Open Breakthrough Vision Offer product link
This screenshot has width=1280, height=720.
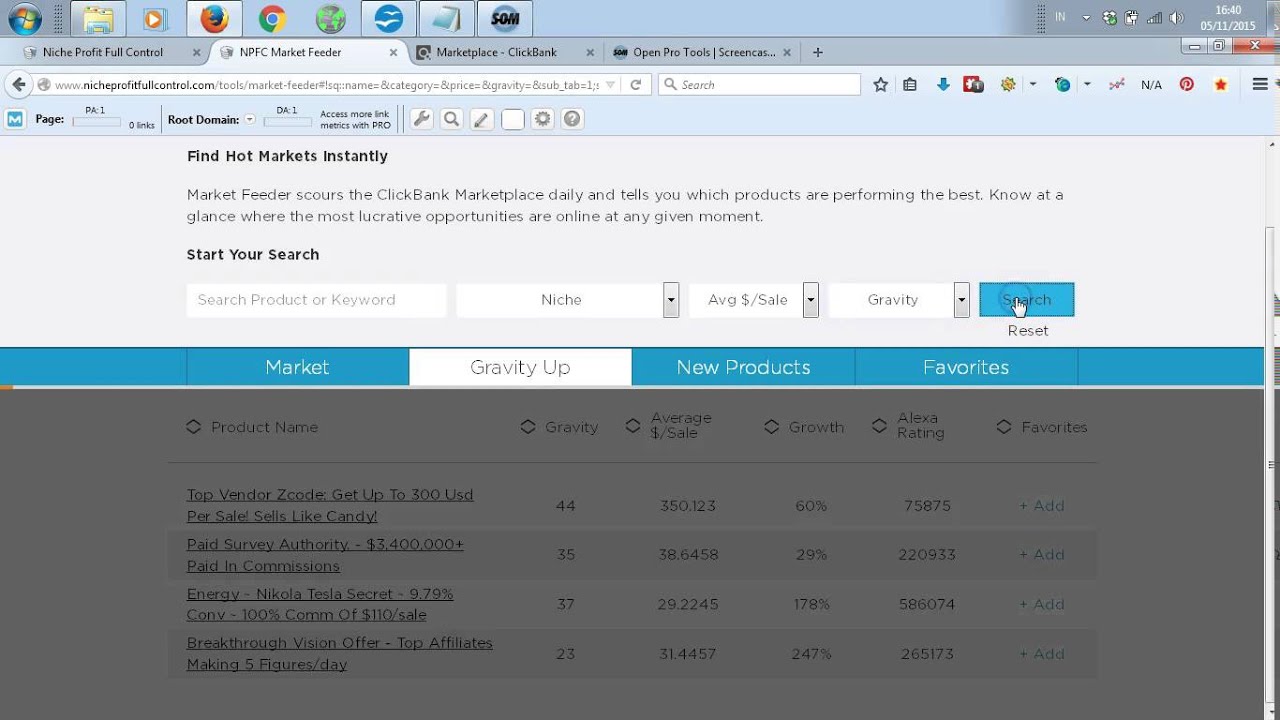tap(340, 654)
